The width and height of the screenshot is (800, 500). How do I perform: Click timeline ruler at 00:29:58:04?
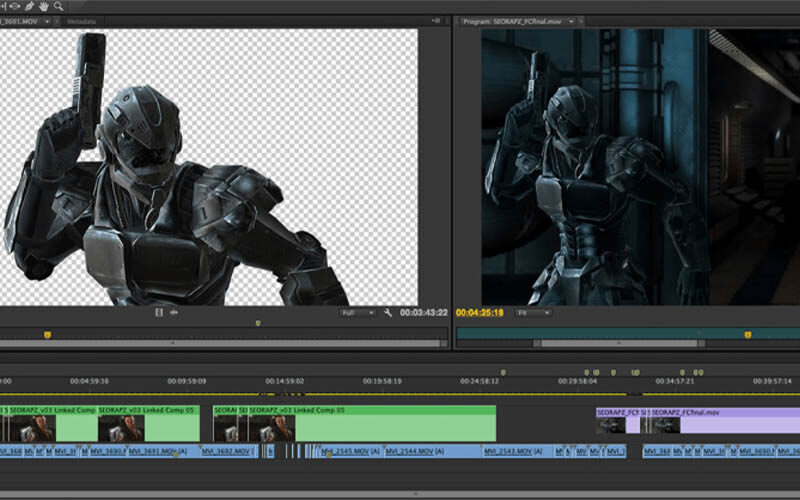coord(577,381)
